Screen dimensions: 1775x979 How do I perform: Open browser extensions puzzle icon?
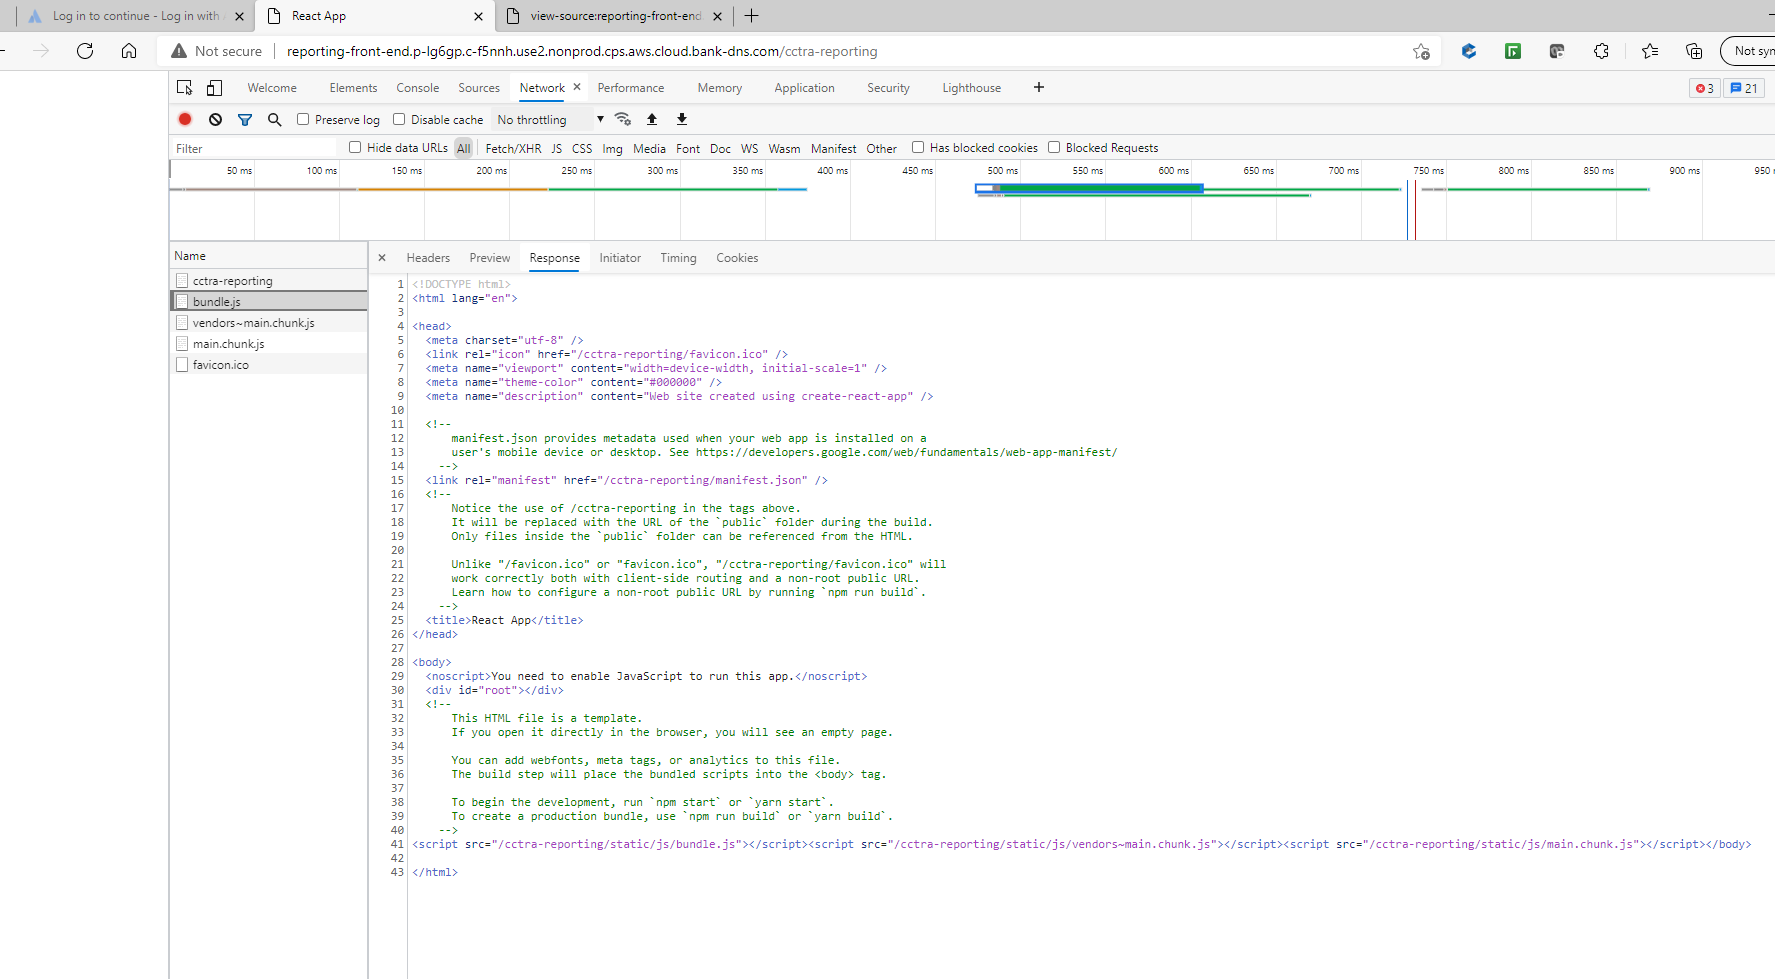point(1601,51)
